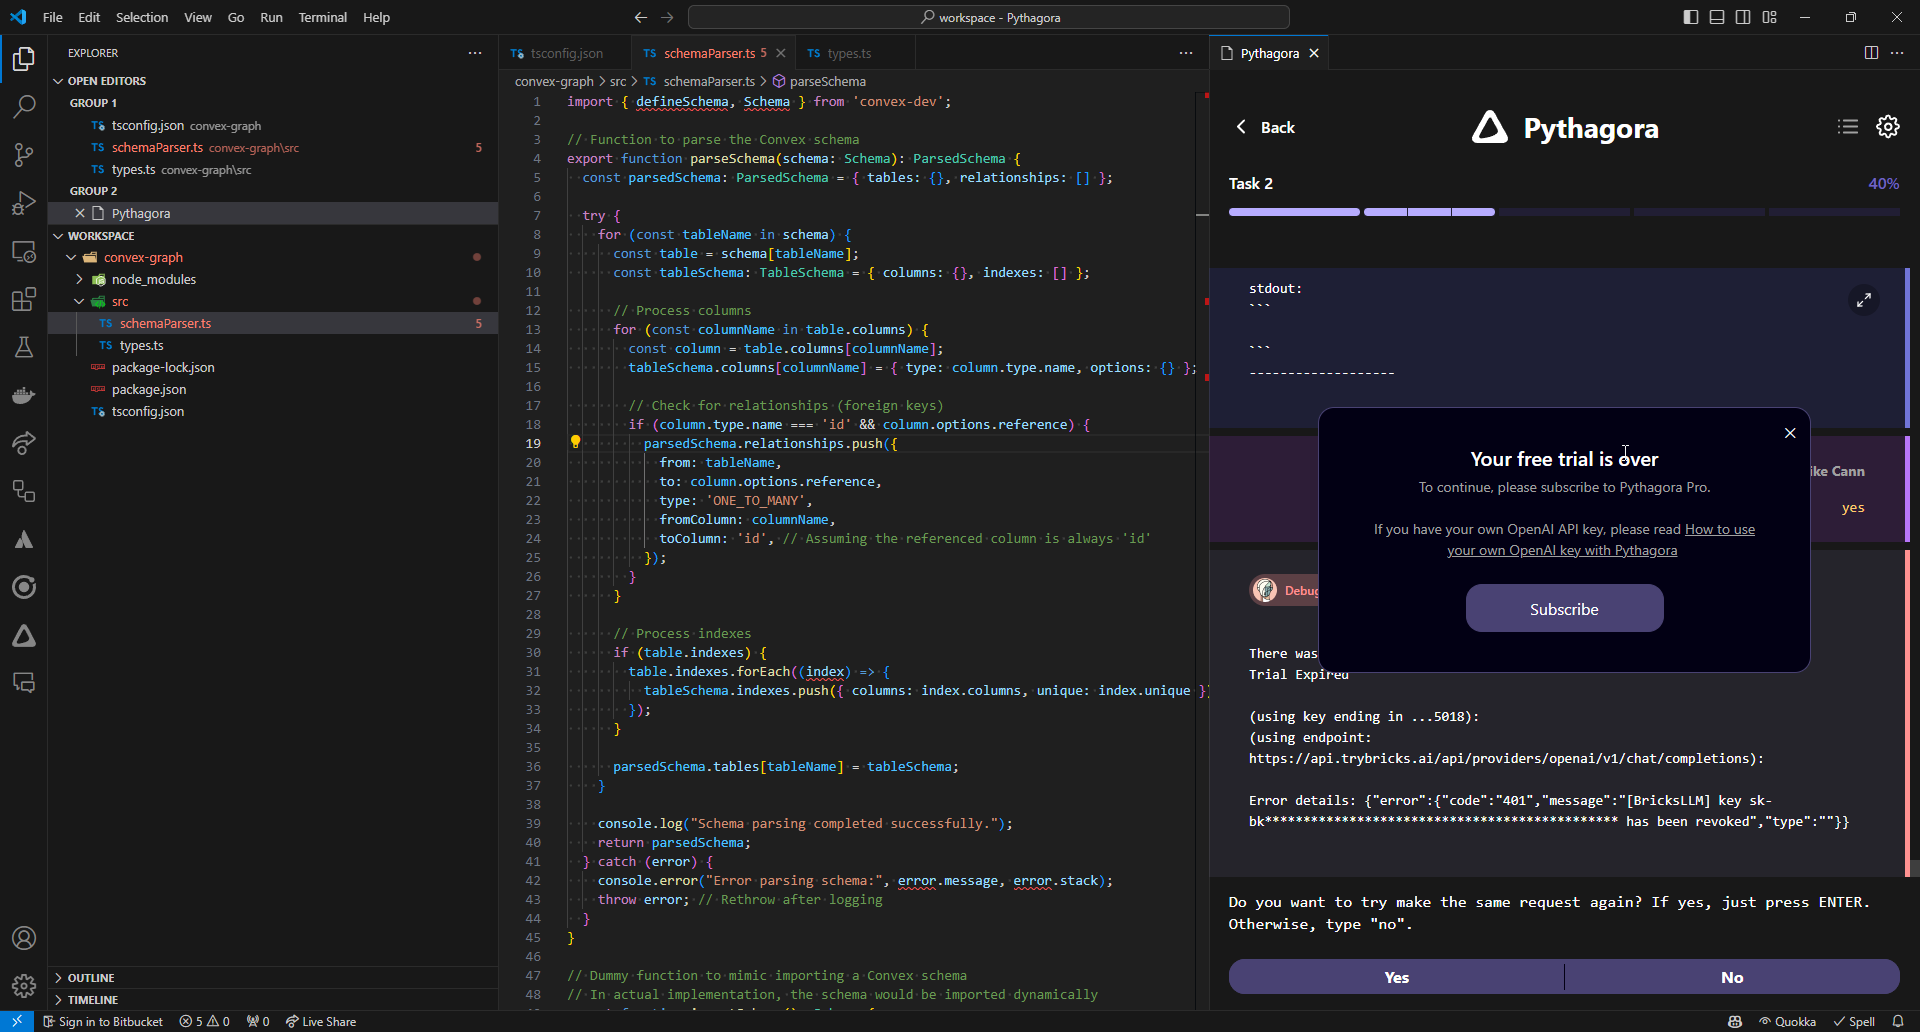Open the Docker view in activity bar
Image resolution: width=1920 pixels, height=1032 pixels.
click(x=24, y=395)
